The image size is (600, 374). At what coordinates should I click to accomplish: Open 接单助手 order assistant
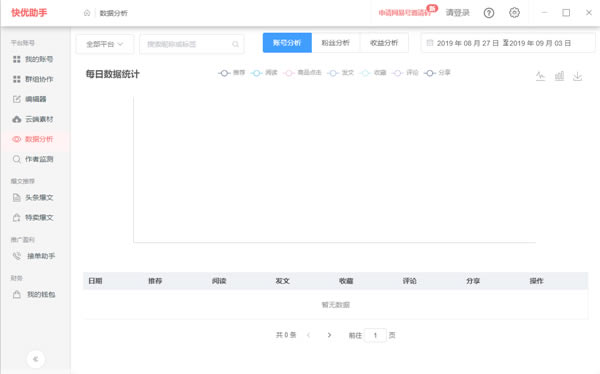point(34,256)
